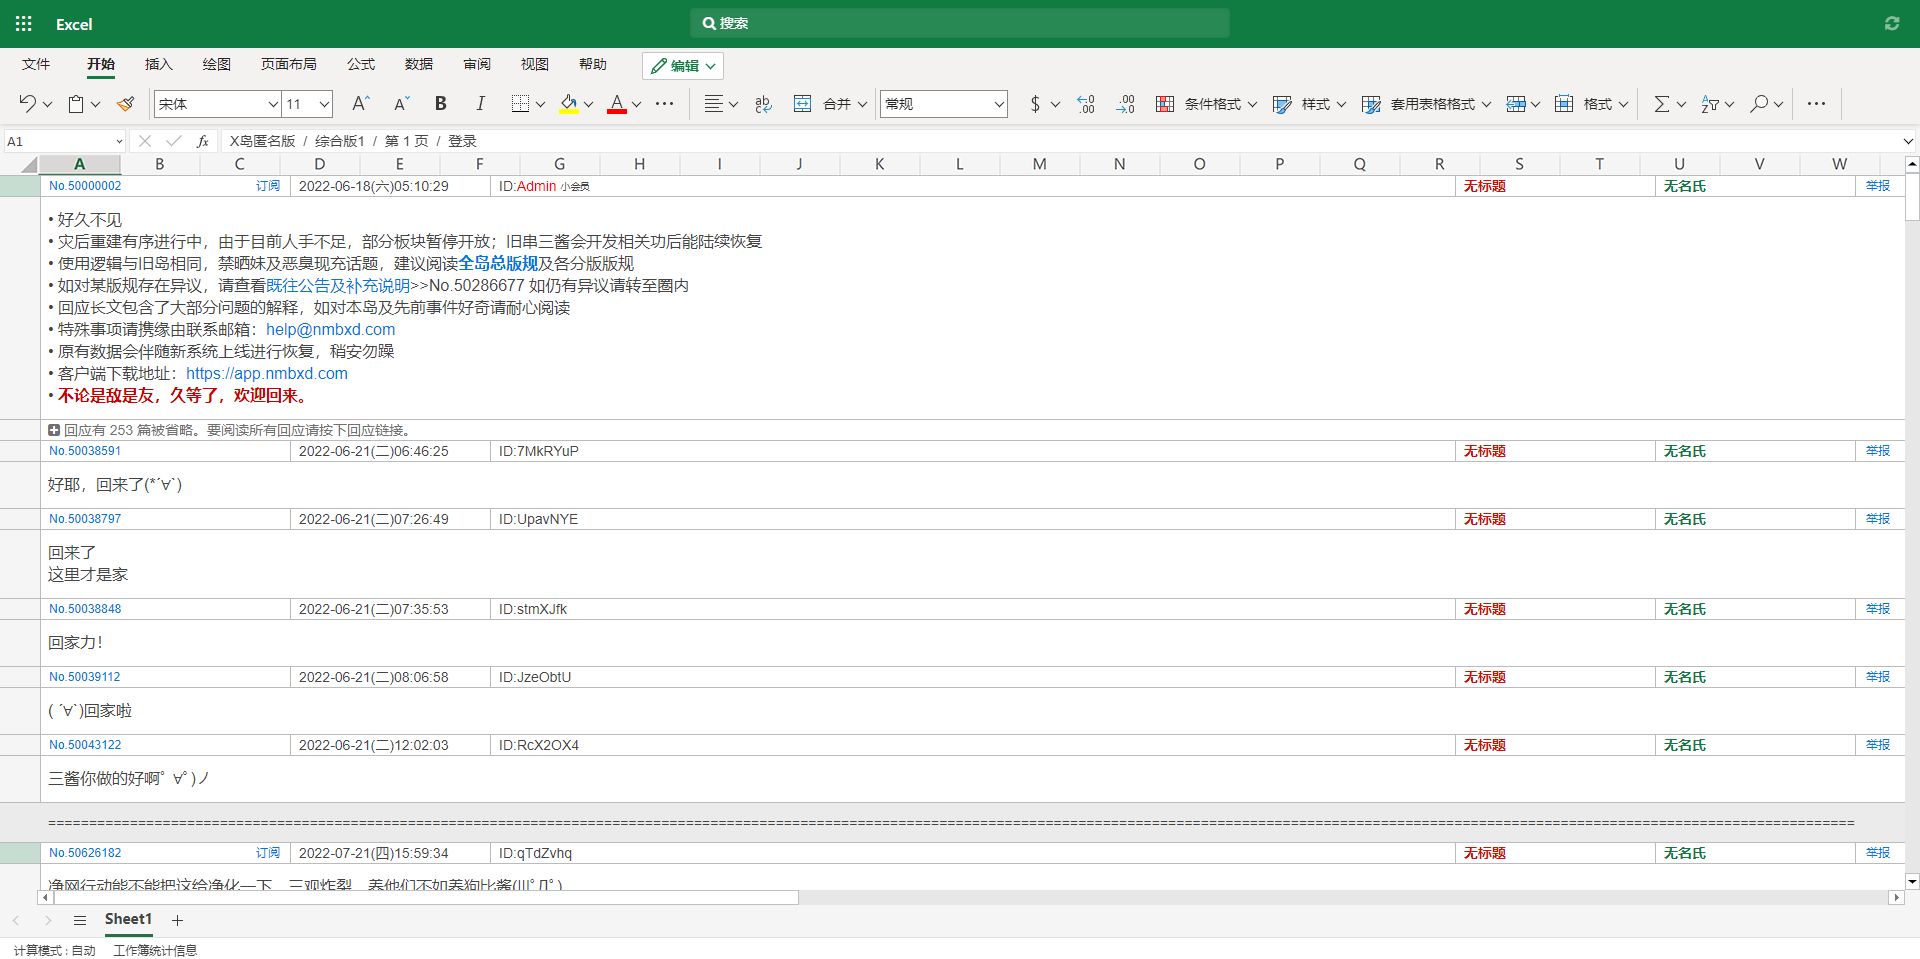The width and height of the screenshot is (1920, 959).
Task: Select the Sheet1 tab
Action: pyautogui.click(x=128, y=919)
